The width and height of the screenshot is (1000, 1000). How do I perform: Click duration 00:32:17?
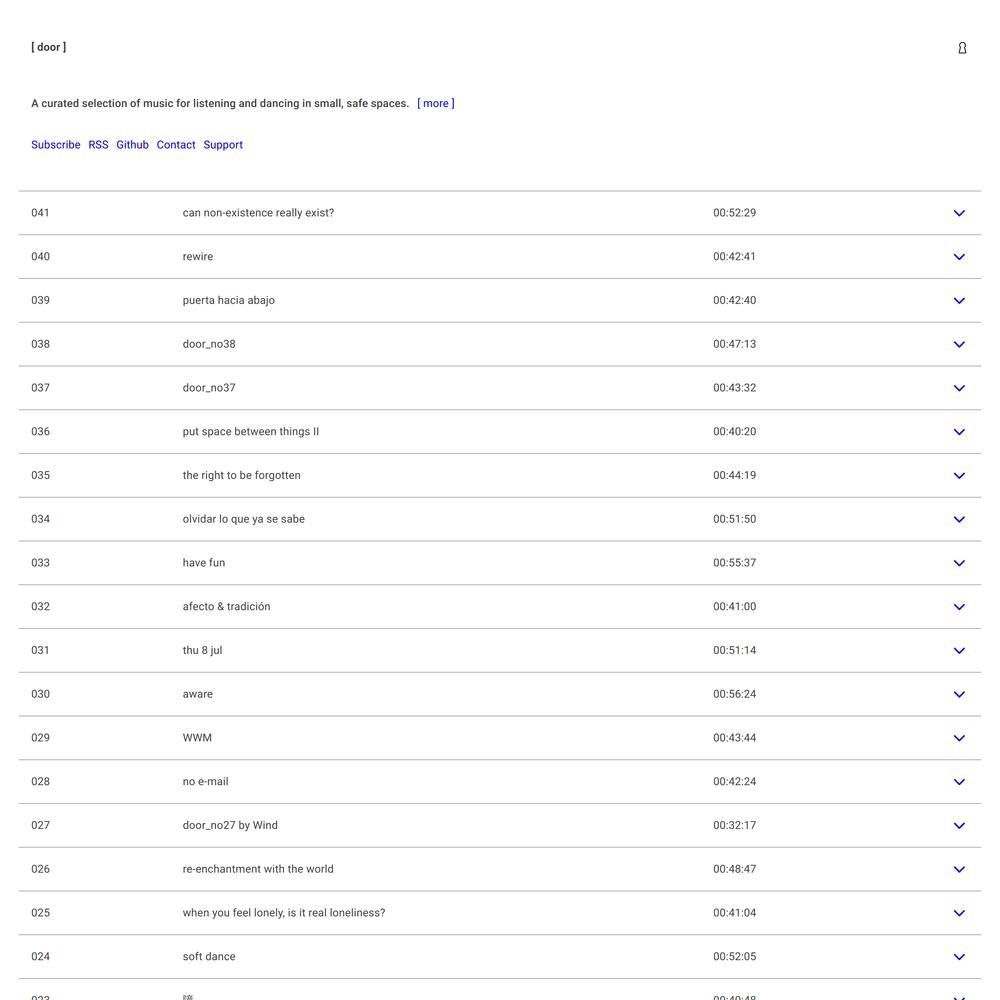(734, 825)
